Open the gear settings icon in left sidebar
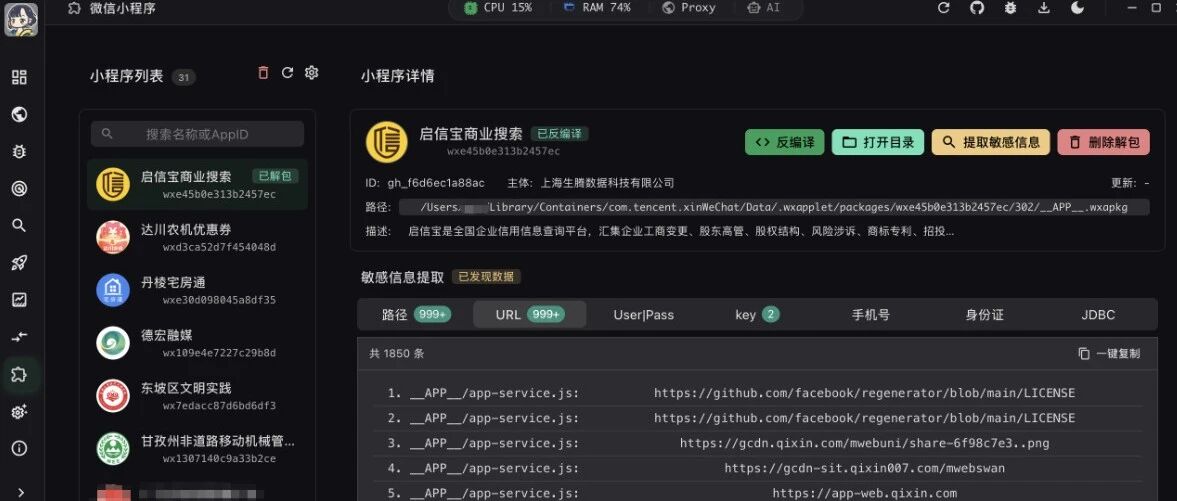The image size is (1177, 501). [20, 412]
